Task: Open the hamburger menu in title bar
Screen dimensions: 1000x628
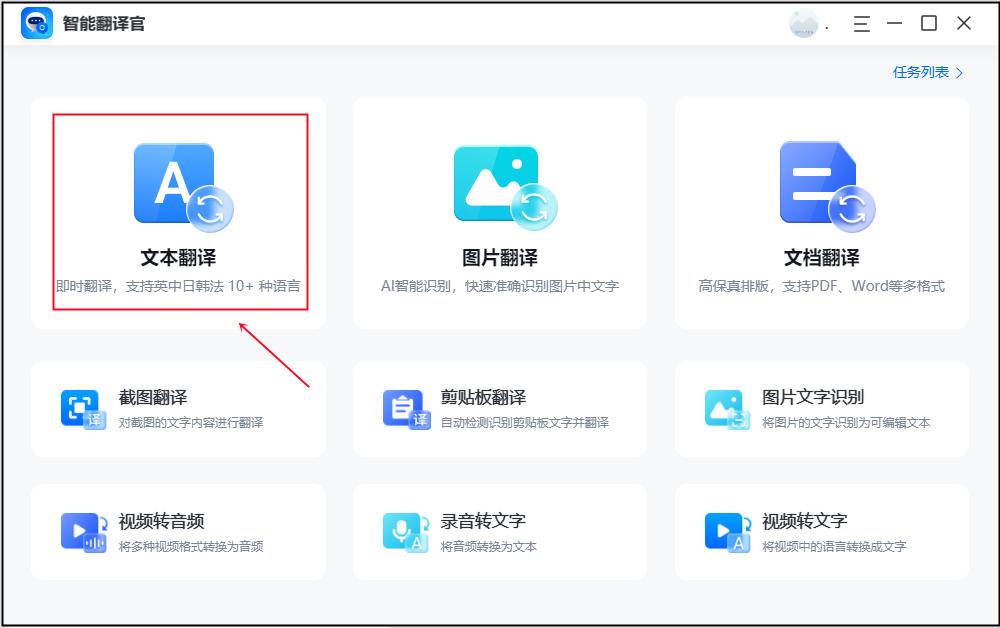Action: click(860, 24)
